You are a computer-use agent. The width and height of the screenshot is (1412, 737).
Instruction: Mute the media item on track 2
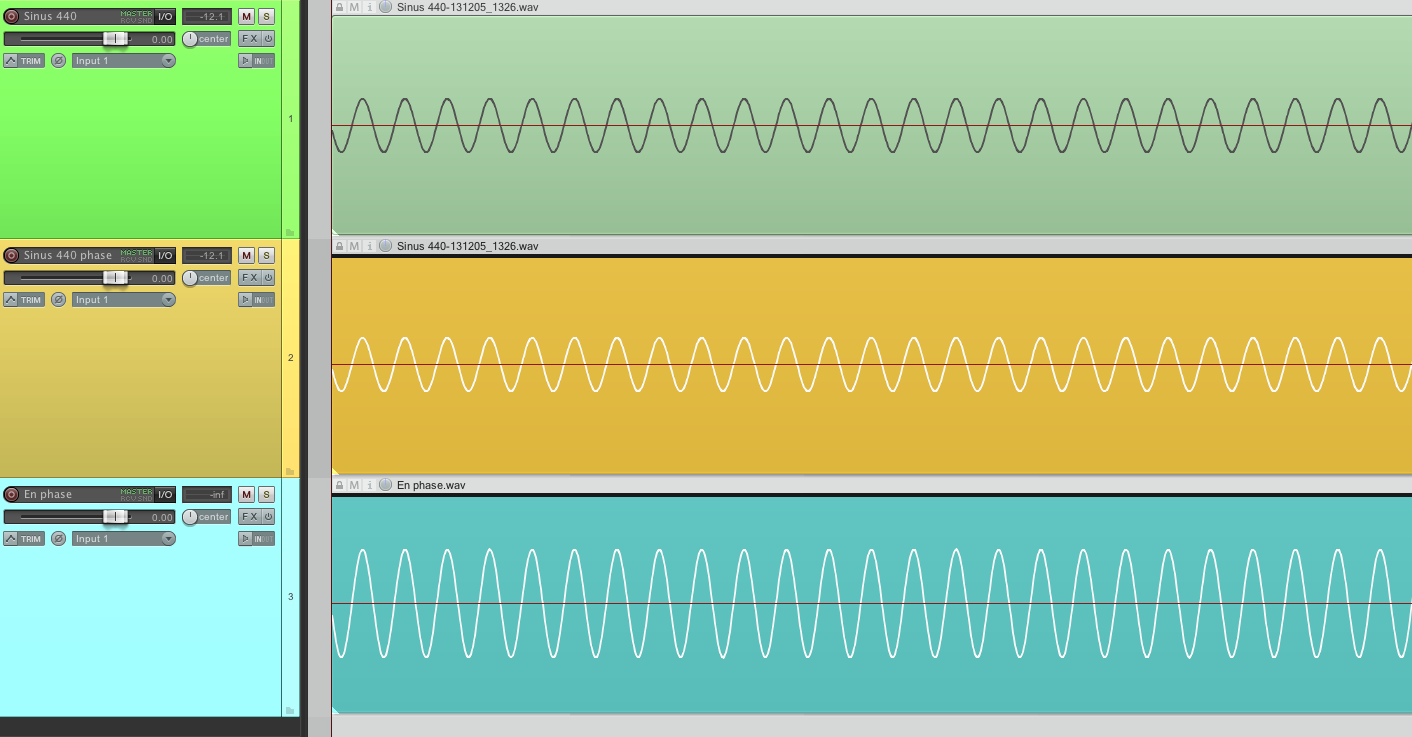pos(354,246)
